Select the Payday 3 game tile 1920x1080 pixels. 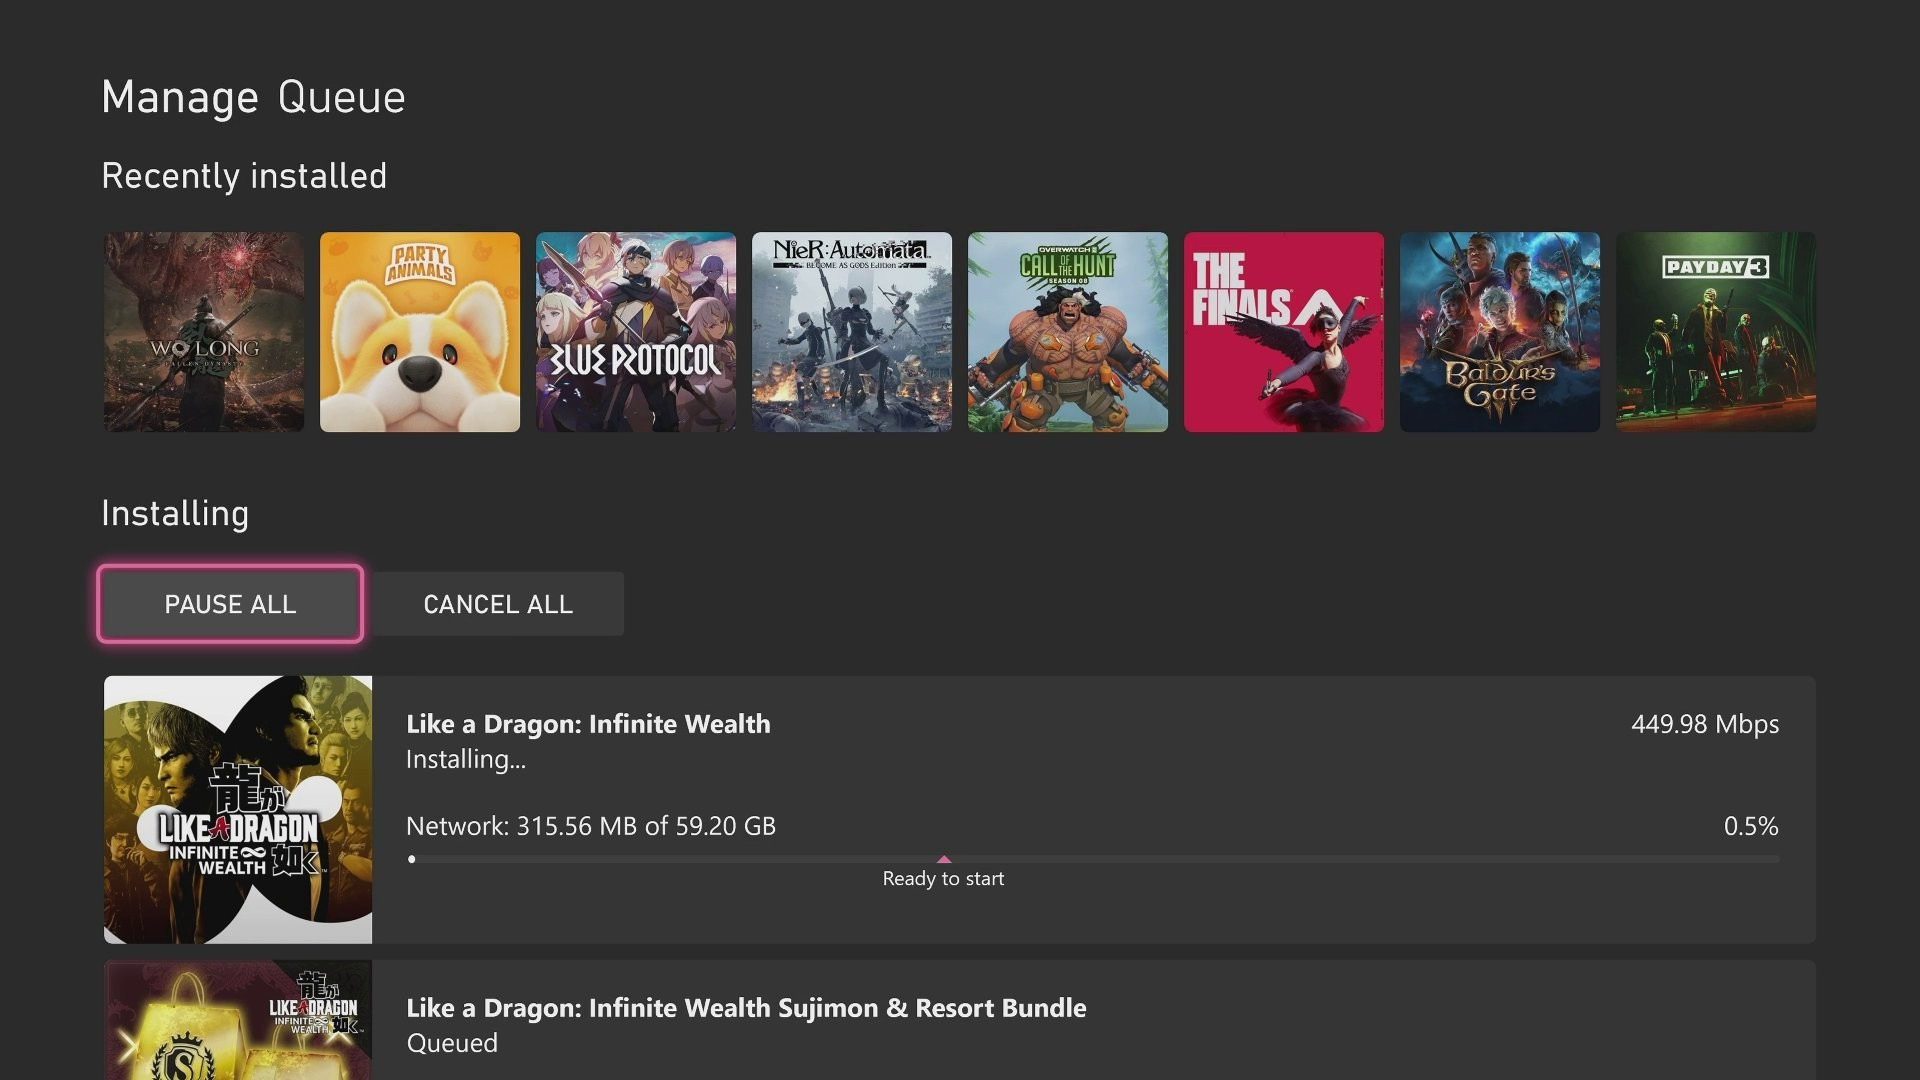pyautogui.click(x=1716, y=332)
